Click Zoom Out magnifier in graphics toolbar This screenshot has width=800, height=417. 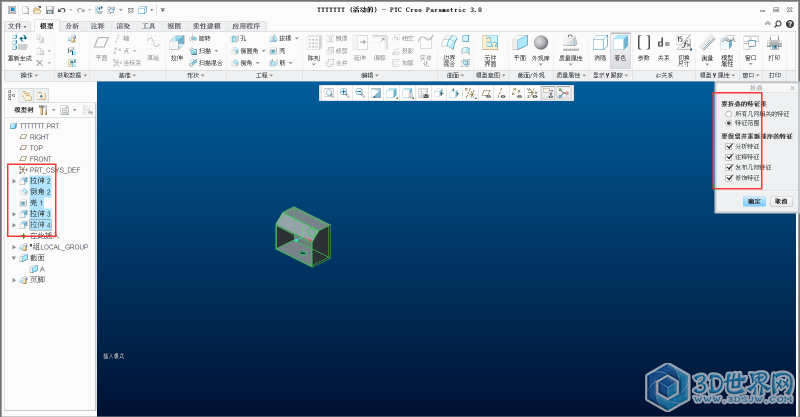pyautogui.click(x=360, y=93)
